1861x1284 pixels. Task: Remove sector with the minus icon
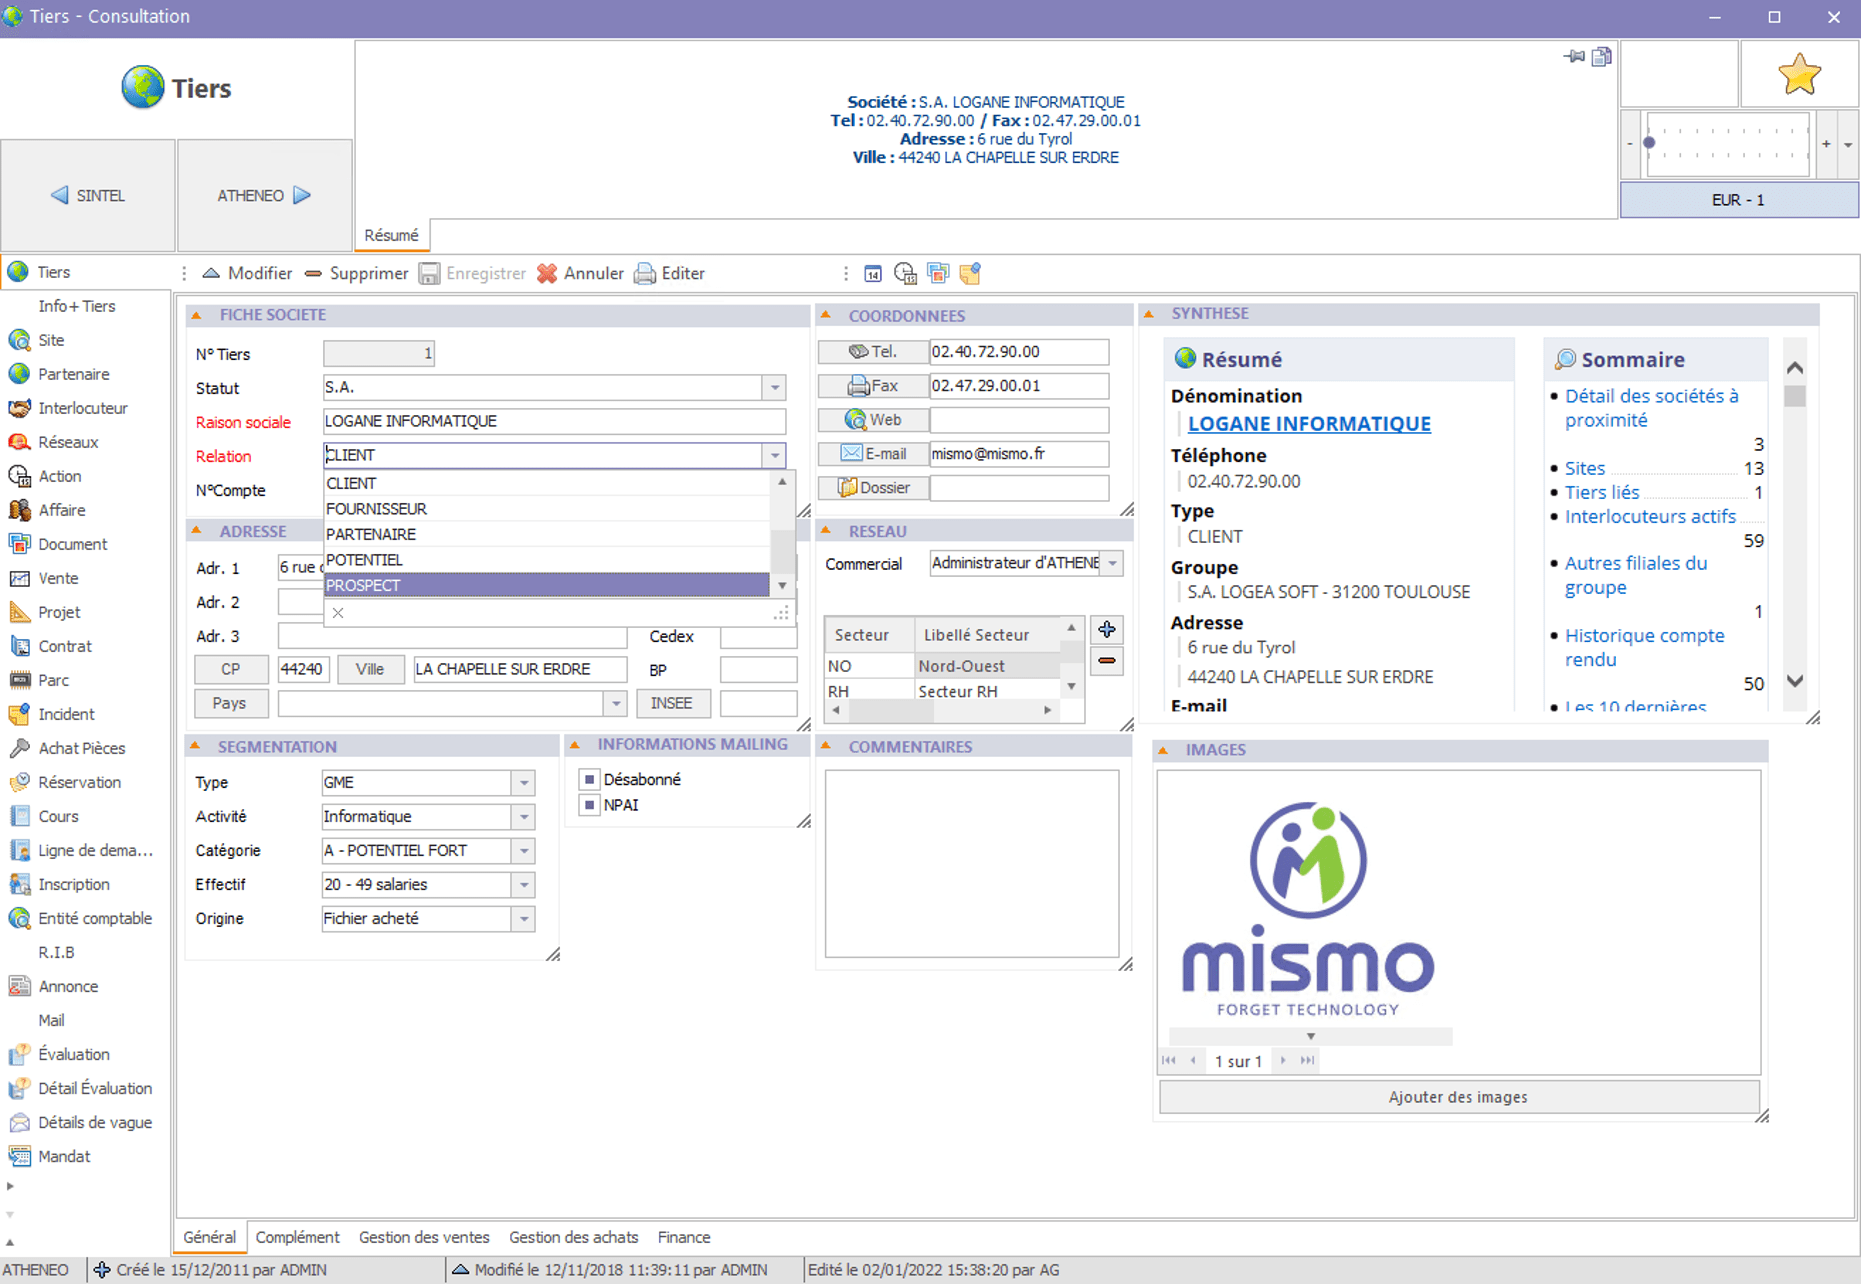click(x=1107, y=661)
